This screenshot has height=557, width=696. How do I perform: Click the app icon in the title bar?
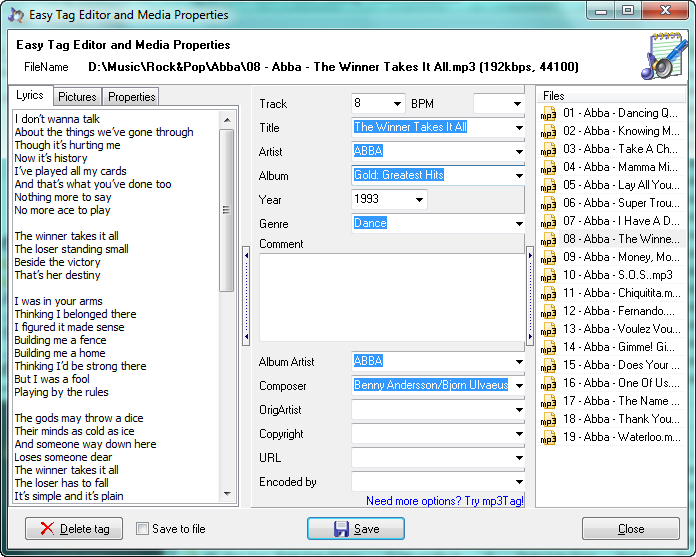pos(16,15)
